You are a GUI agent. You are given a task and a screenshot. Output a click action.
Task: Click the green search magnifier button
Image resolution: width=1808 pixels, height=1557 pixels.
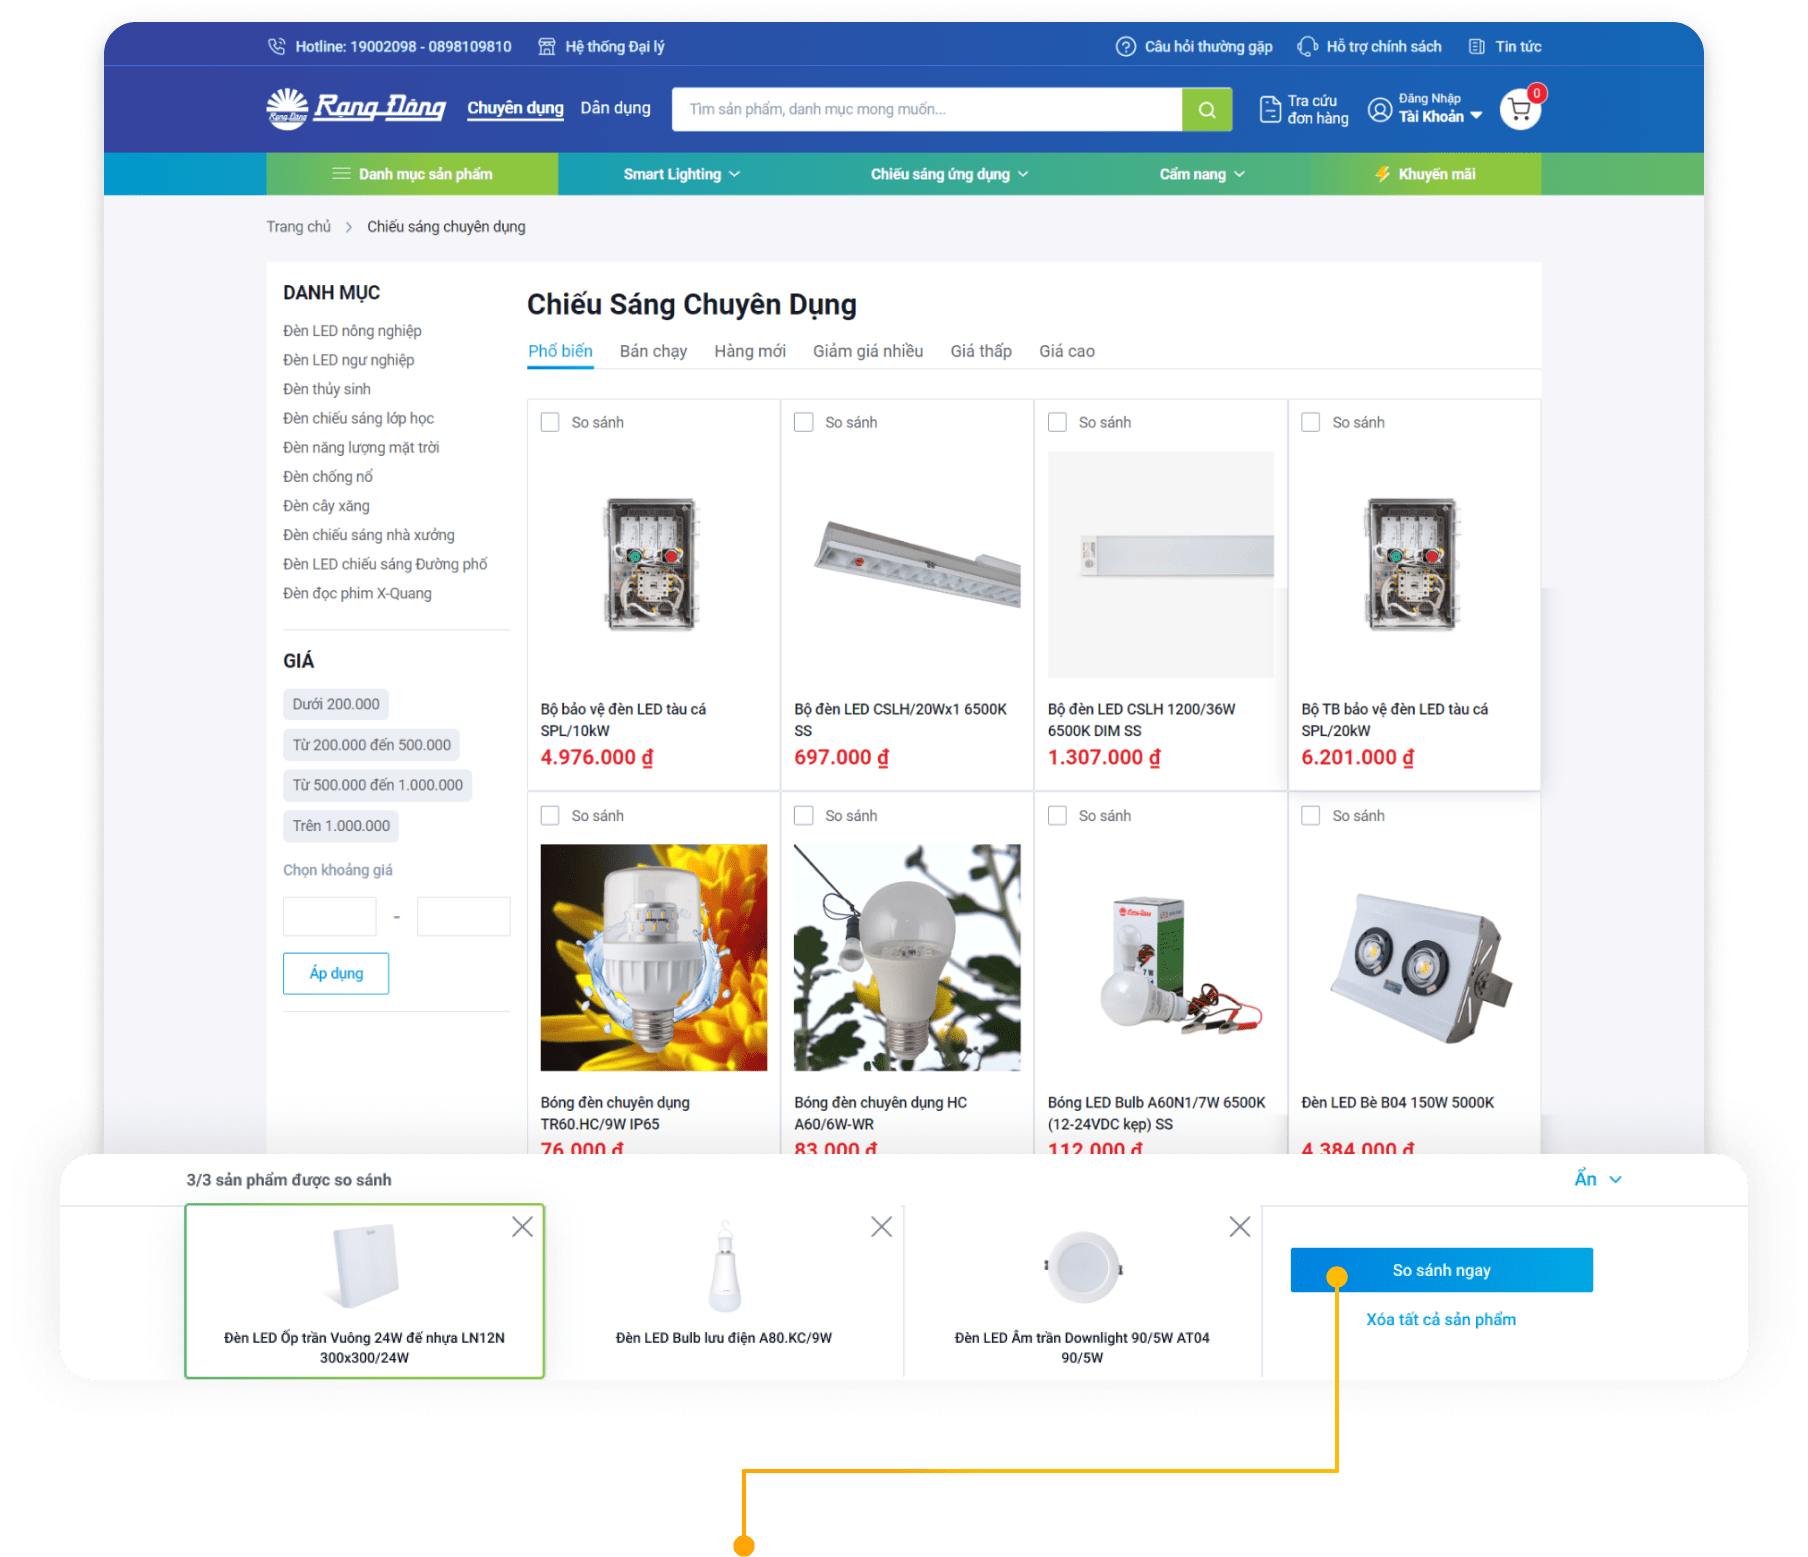pyautogui.click(x=1207, y=109)
